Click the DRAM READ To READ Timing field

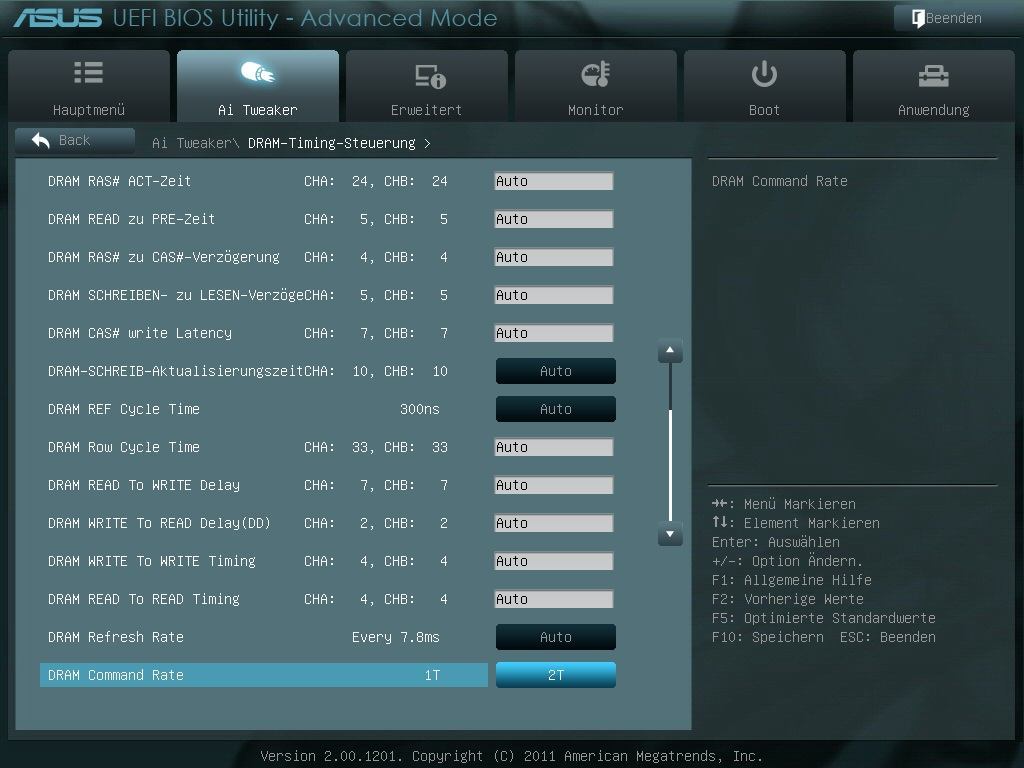coord(554,599)
